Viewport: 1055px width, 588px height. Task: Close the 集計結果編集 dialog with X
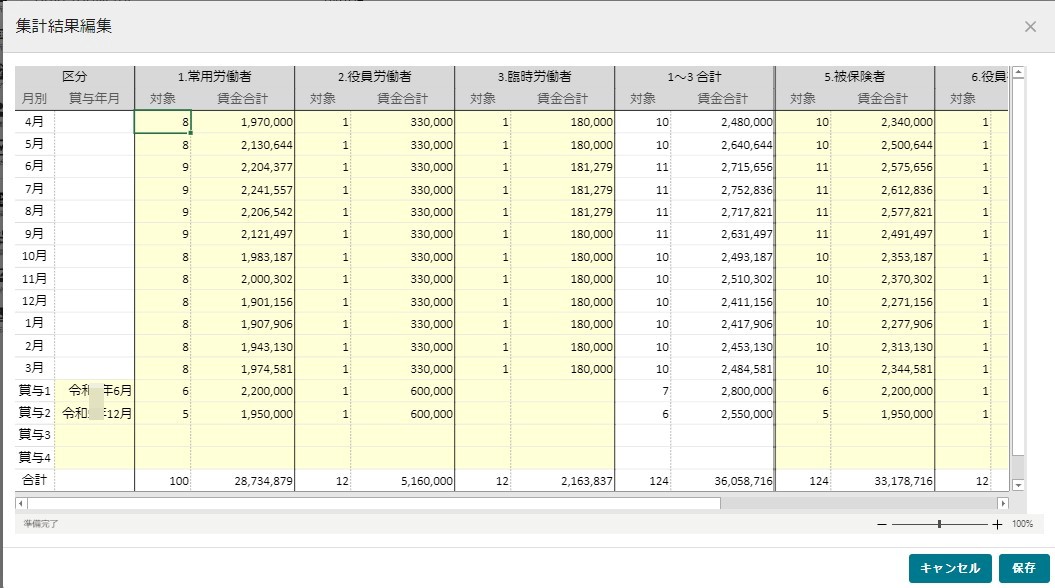(1030, 27)
